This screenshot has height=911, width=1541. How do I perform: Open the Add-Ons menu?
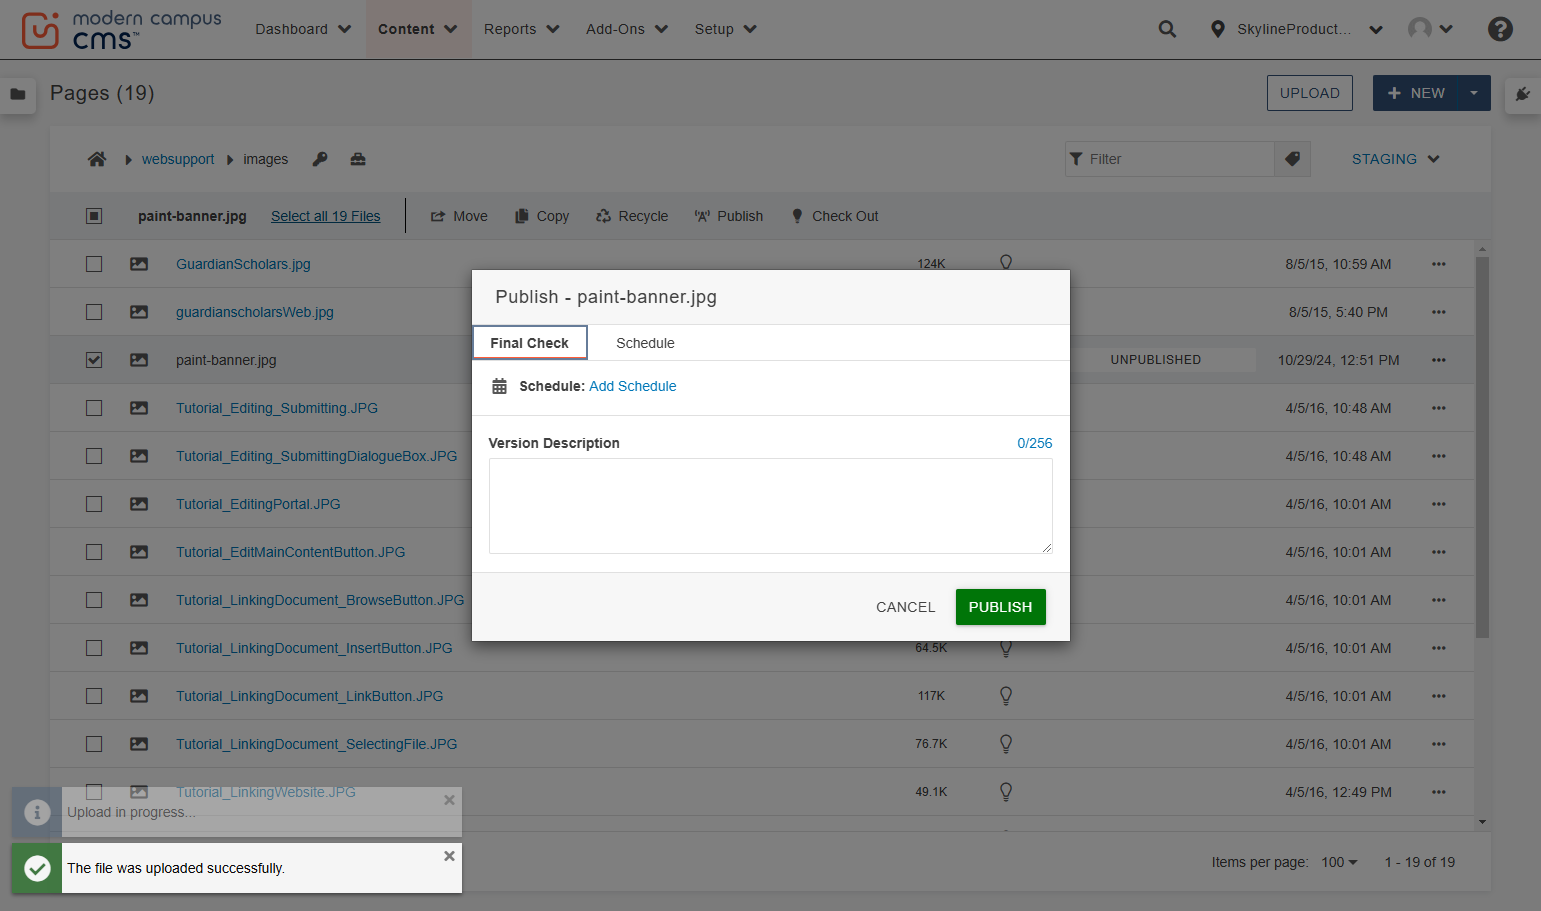coord(627,29)
